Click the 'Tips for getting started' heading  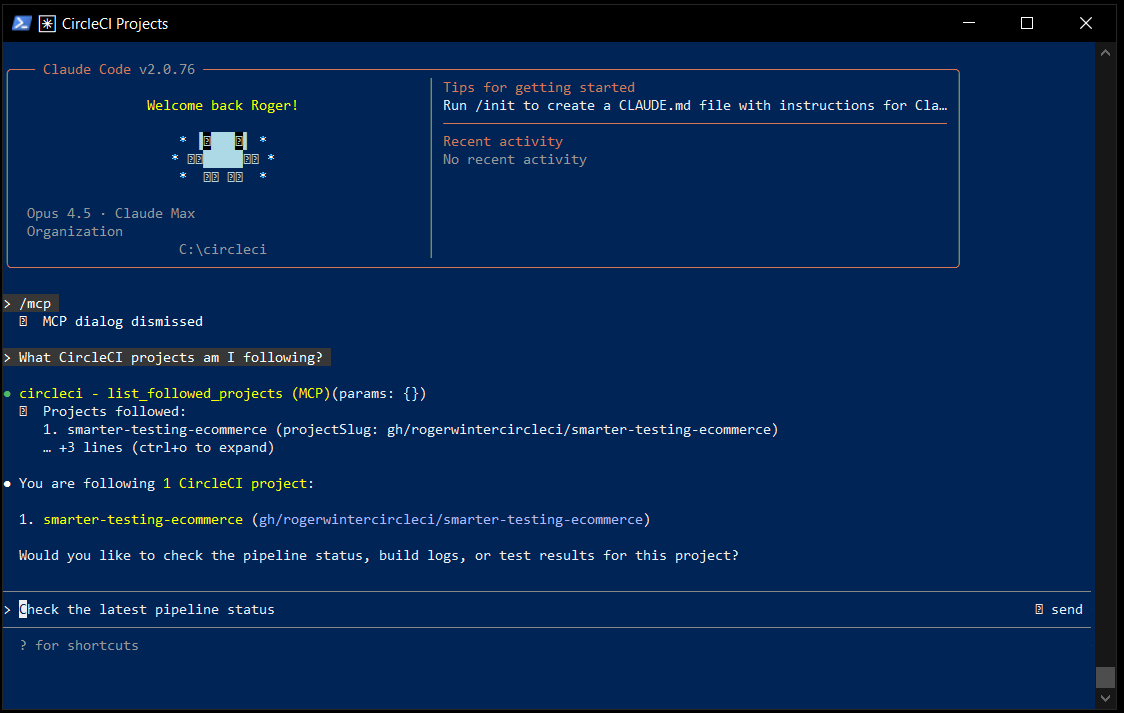point(539,87)
